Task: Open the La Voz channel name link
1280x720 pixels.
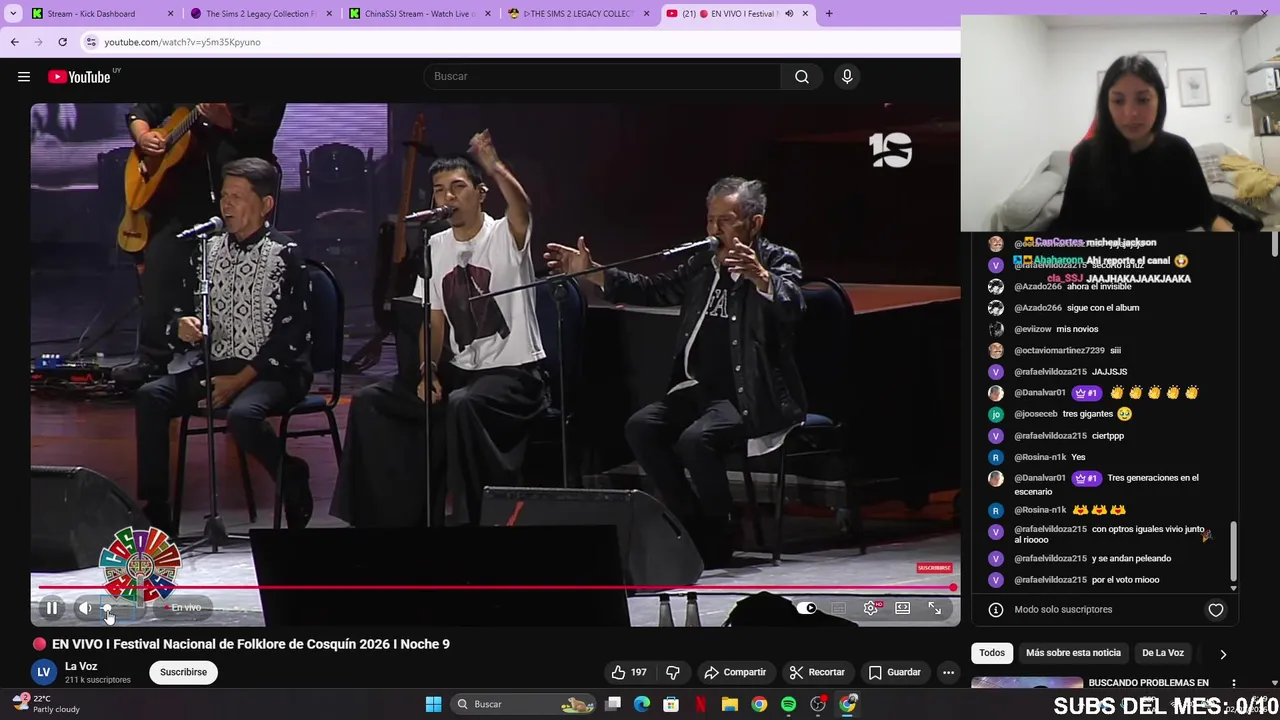Action: 81,666
